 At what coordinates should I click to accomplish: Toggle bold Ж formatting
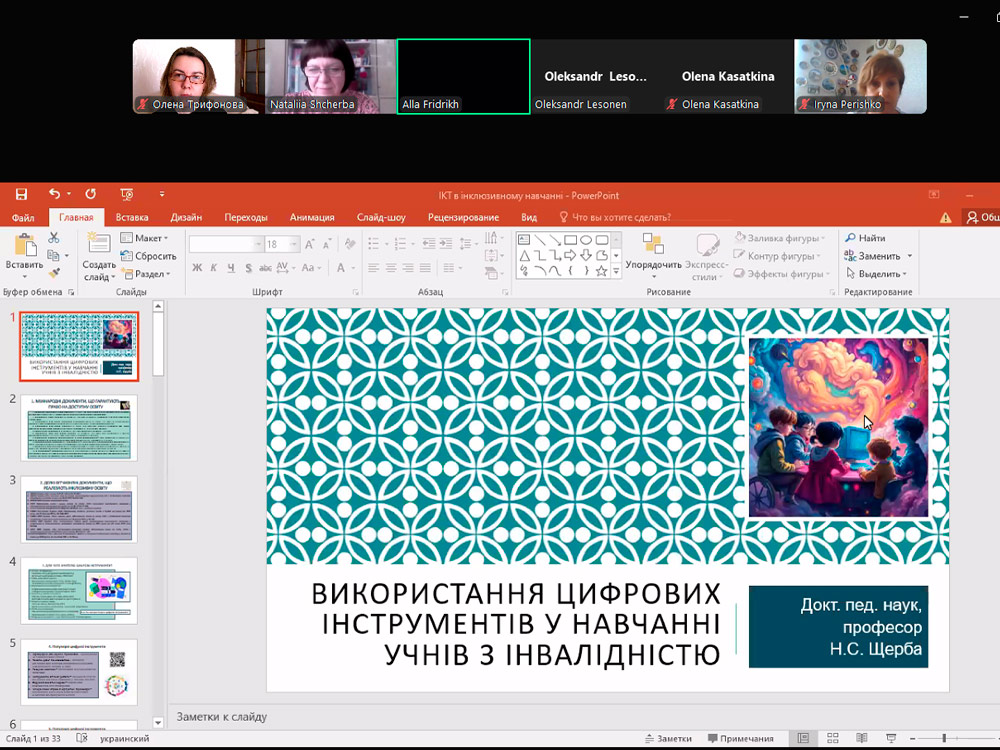[x=197, y=268]
